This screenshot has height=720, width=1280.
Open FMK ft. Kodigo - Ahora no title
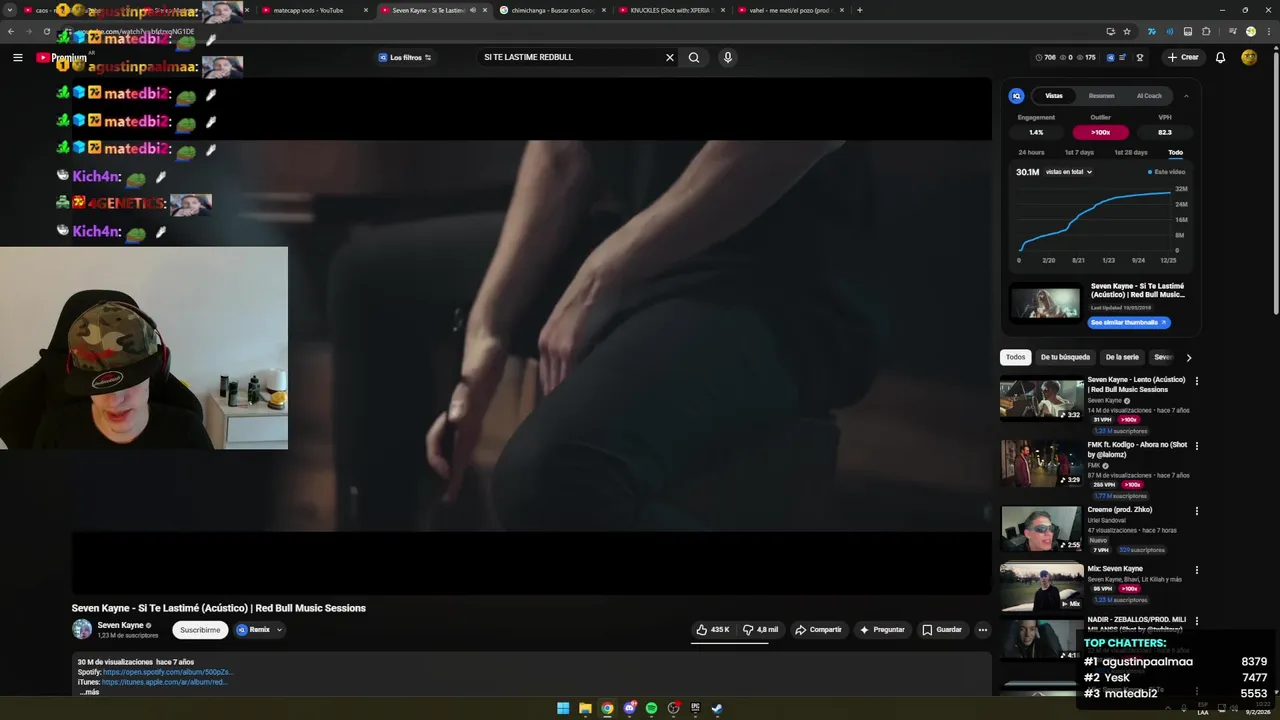pyautogui.click(x=1137, y=449)
